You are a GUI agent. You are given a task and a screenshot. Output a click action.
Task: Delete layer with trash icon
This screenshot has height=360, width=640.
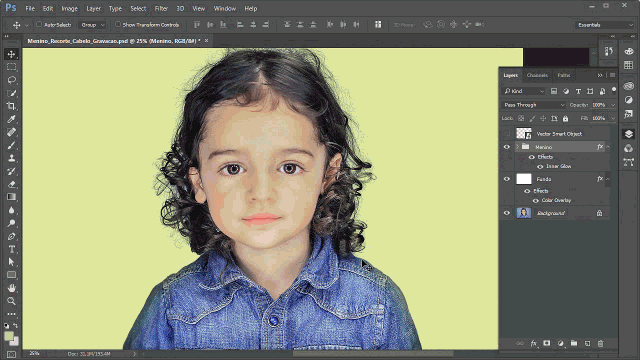click(600, 344)
